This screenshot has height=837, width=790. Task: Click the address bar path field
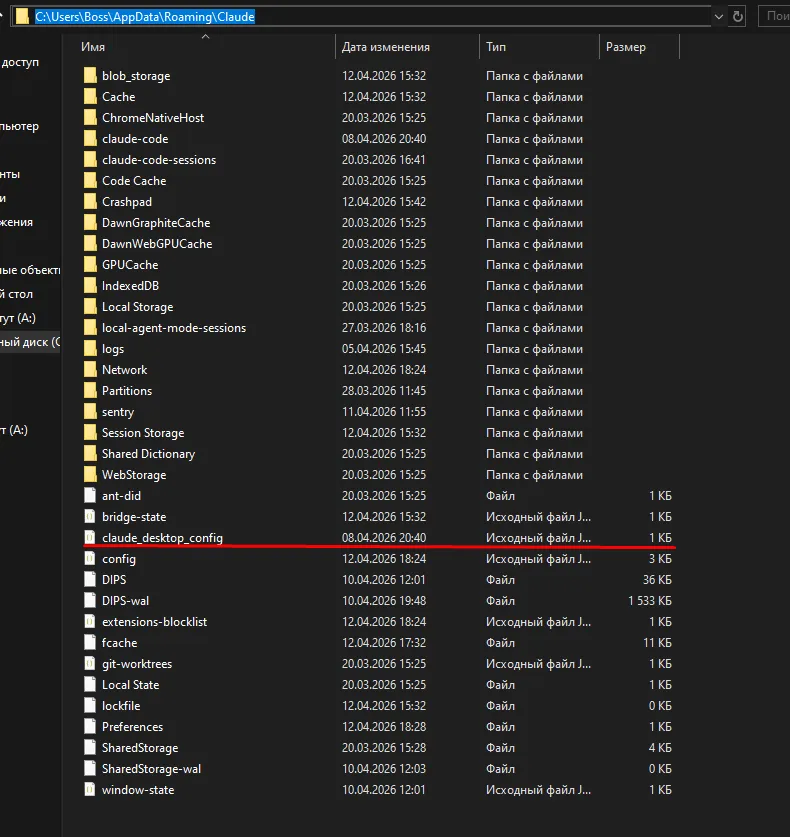(x=361, y=17)
